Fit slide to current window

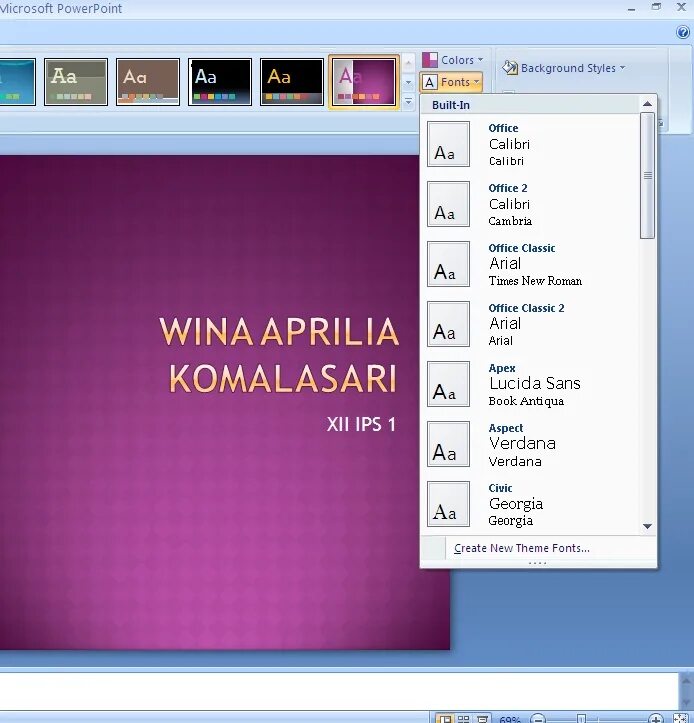[x=681, y=718]
